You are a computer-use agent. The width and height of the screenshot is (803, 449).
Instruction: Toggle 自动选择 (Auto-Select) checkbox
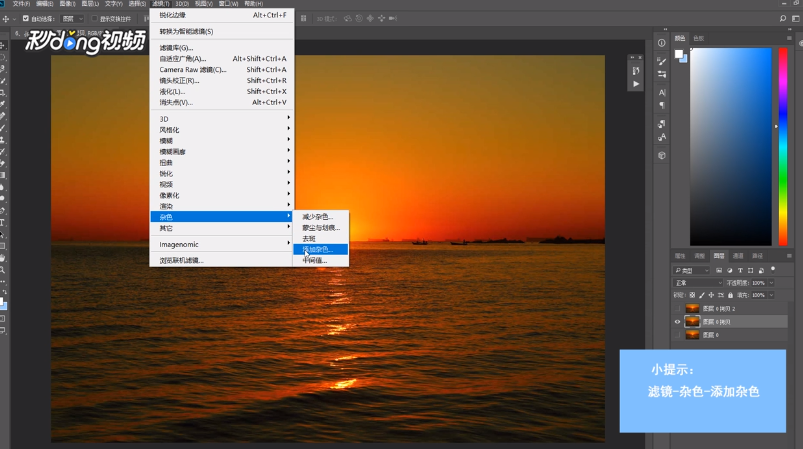(26, 18)
